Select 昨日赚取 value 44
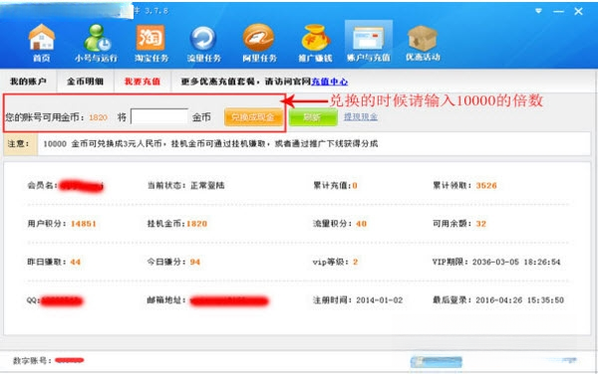The height and width of the screenshot is (374, 598). (76, 262)
